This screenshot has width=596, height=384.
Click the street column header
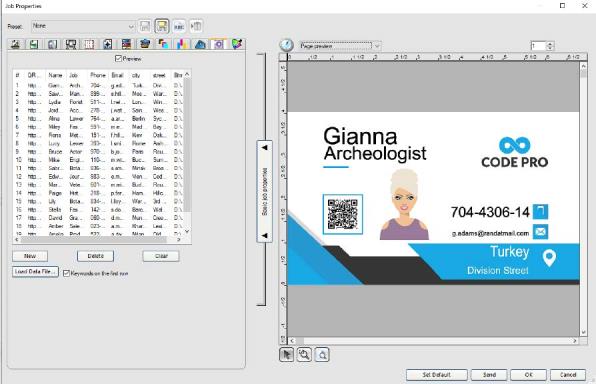[x=160, y=75]
